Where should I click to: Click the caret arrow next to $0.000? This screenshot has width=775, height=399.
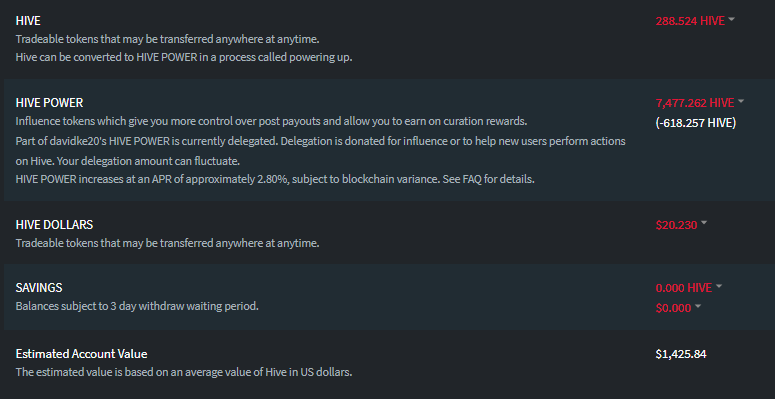tap(698, 307)
